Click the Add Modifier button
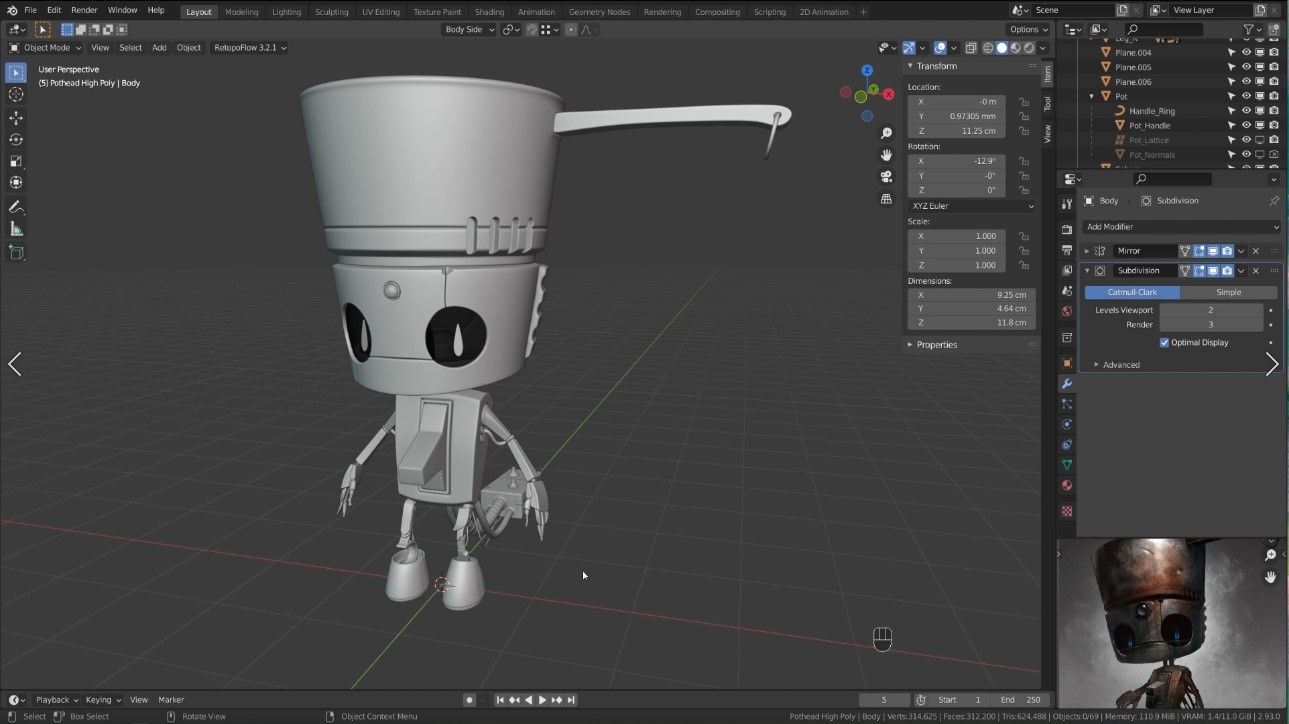Screen dimensions: 1289x724 [x=1178, y=226]
